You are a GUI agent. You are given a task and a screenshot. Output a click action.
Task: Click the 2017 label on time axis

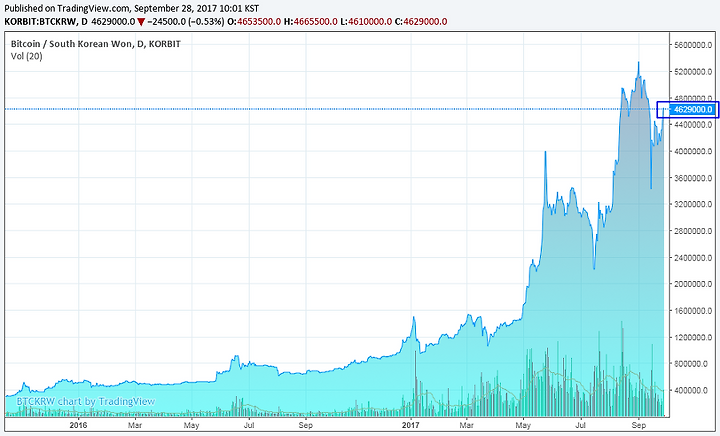click(411, 425)
